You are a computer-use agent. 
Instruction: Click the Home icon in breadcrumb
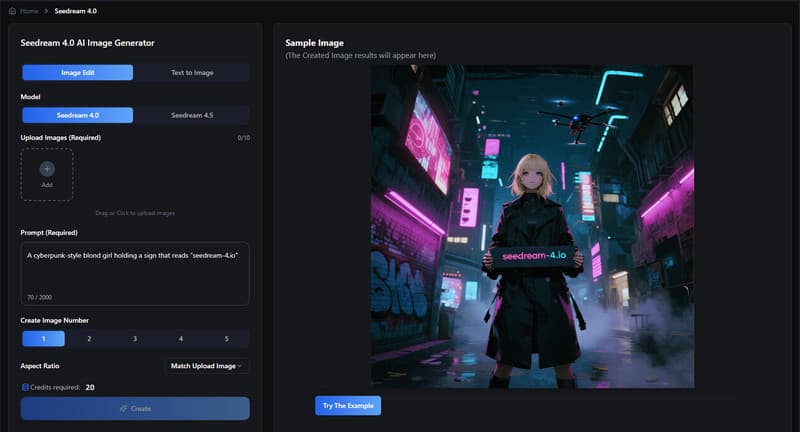point(12,11)
